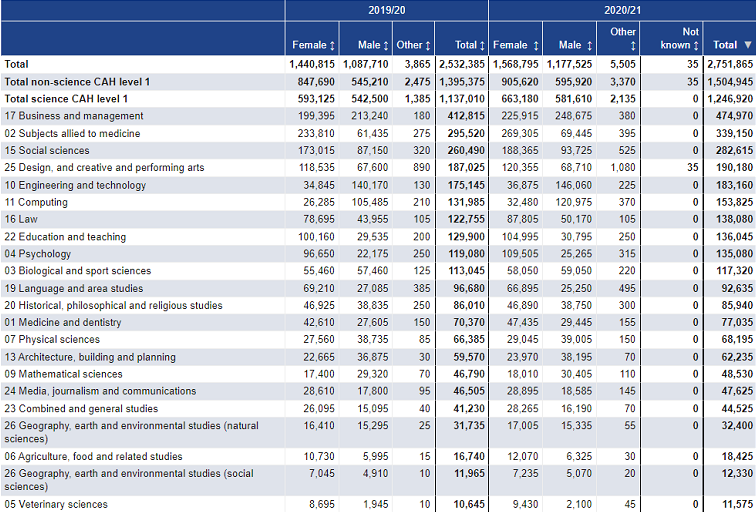Image resolution: width=756 pixels, height=512 pixels.
Task: Click Engineering 2019/20 female value 34,845
Action: point(319,185)
